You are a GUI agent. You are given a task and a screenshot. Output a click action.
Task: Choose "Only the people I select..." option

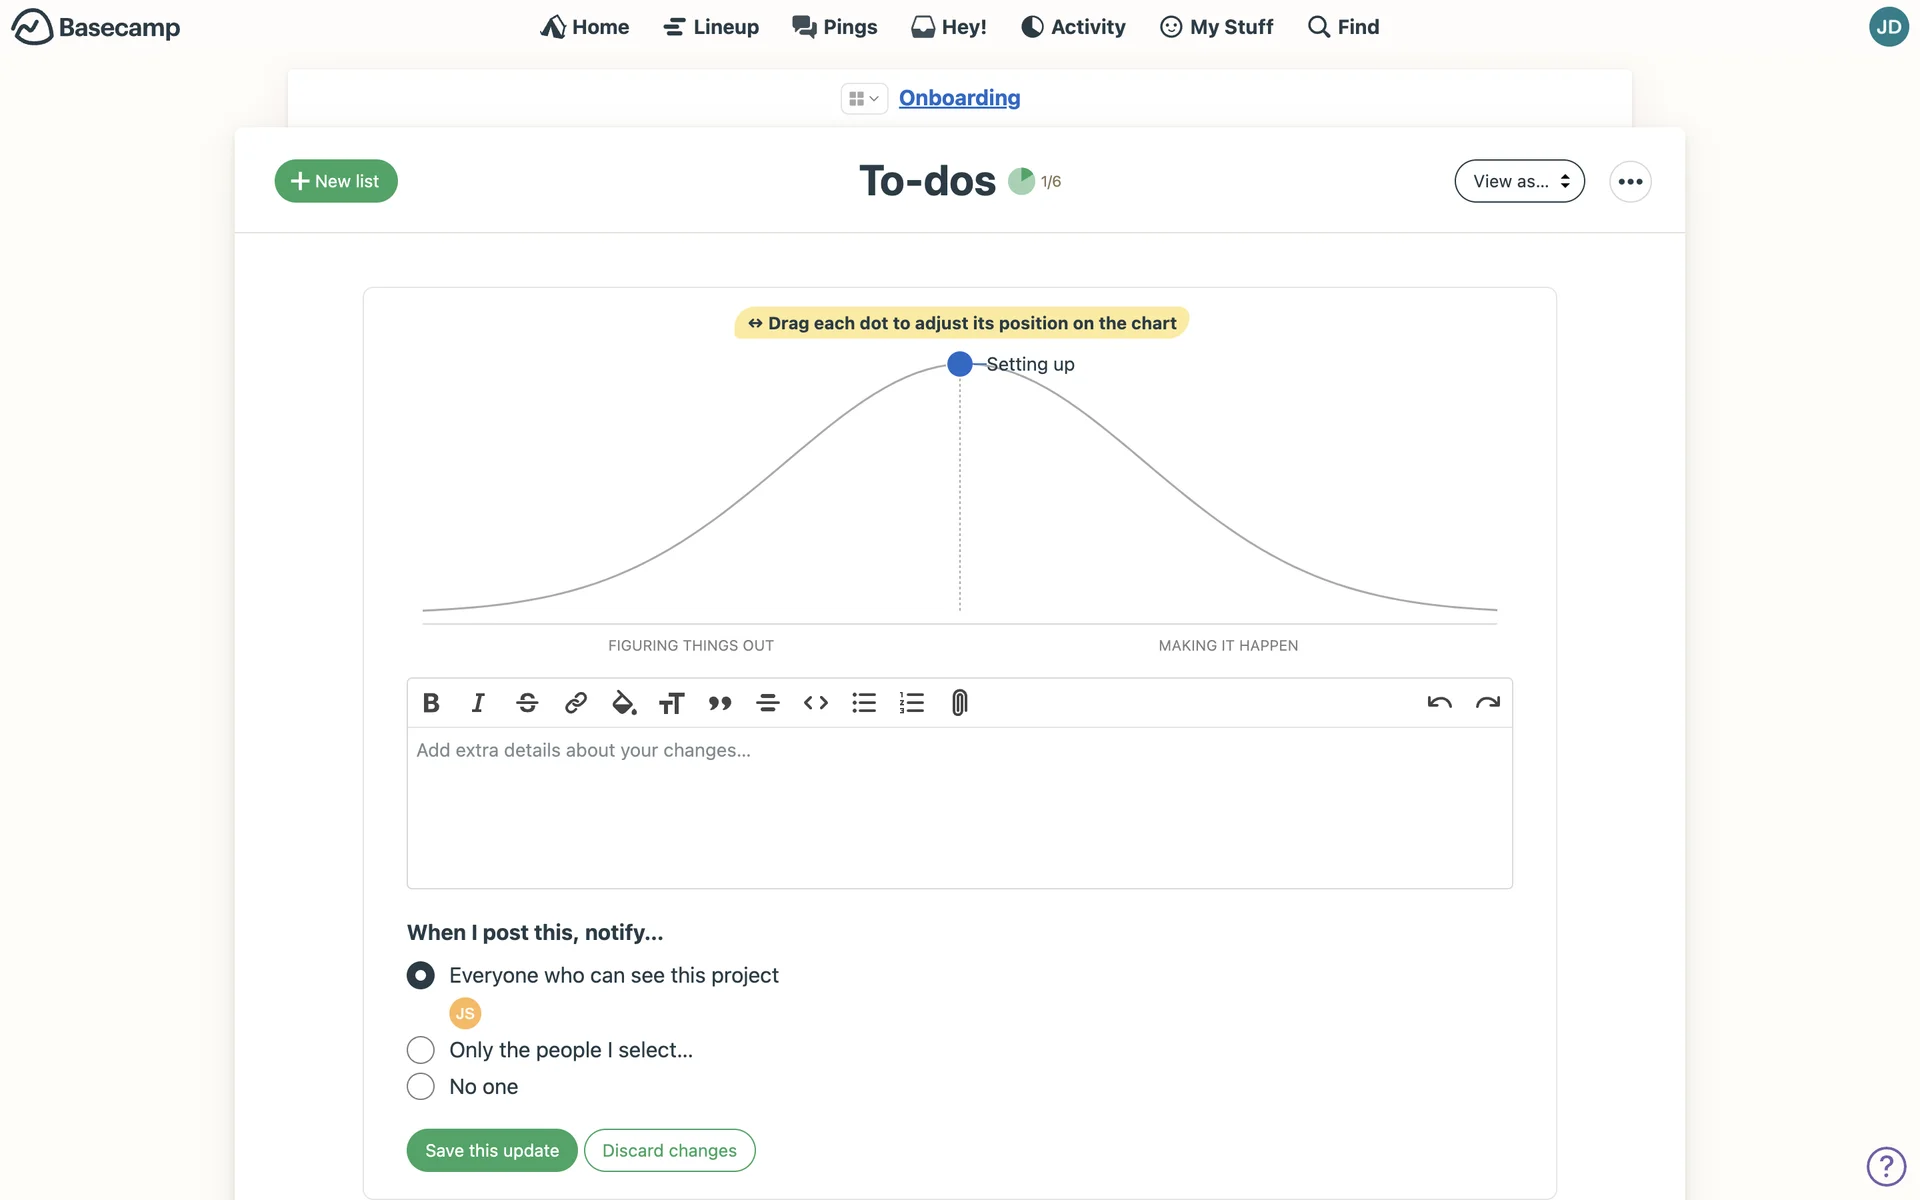click(x=421, y=1050)
